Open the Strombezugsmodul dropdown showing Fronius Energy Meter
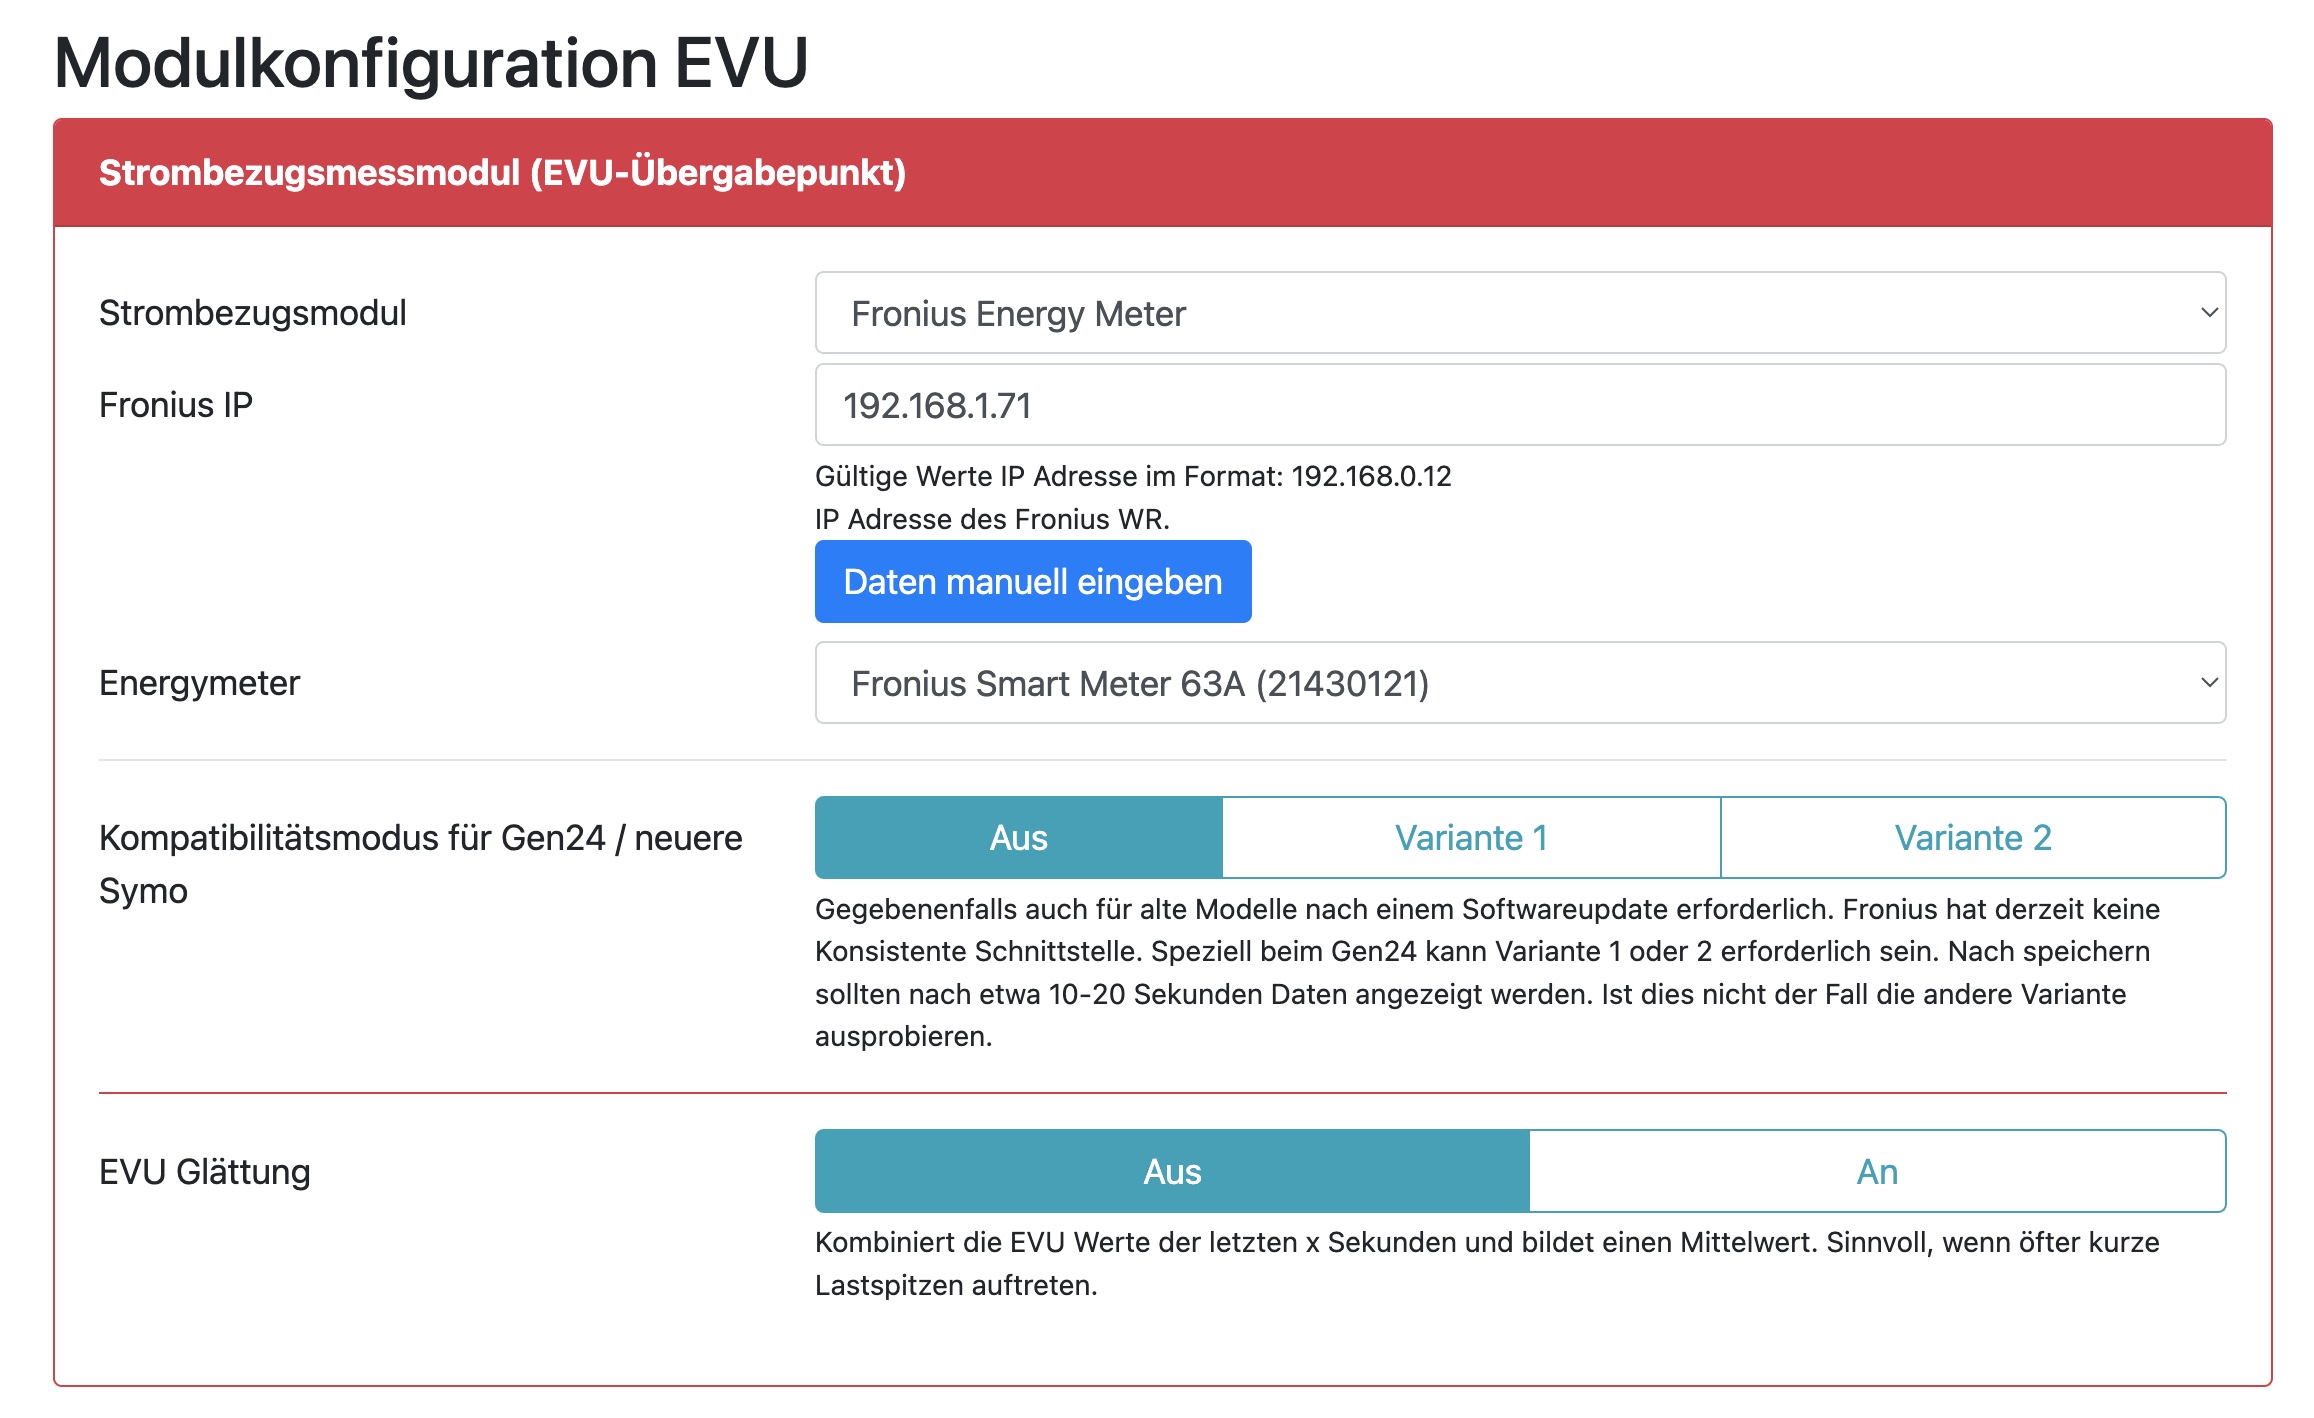Viewport: 2314px width, 1418px height. point(1519,313)
